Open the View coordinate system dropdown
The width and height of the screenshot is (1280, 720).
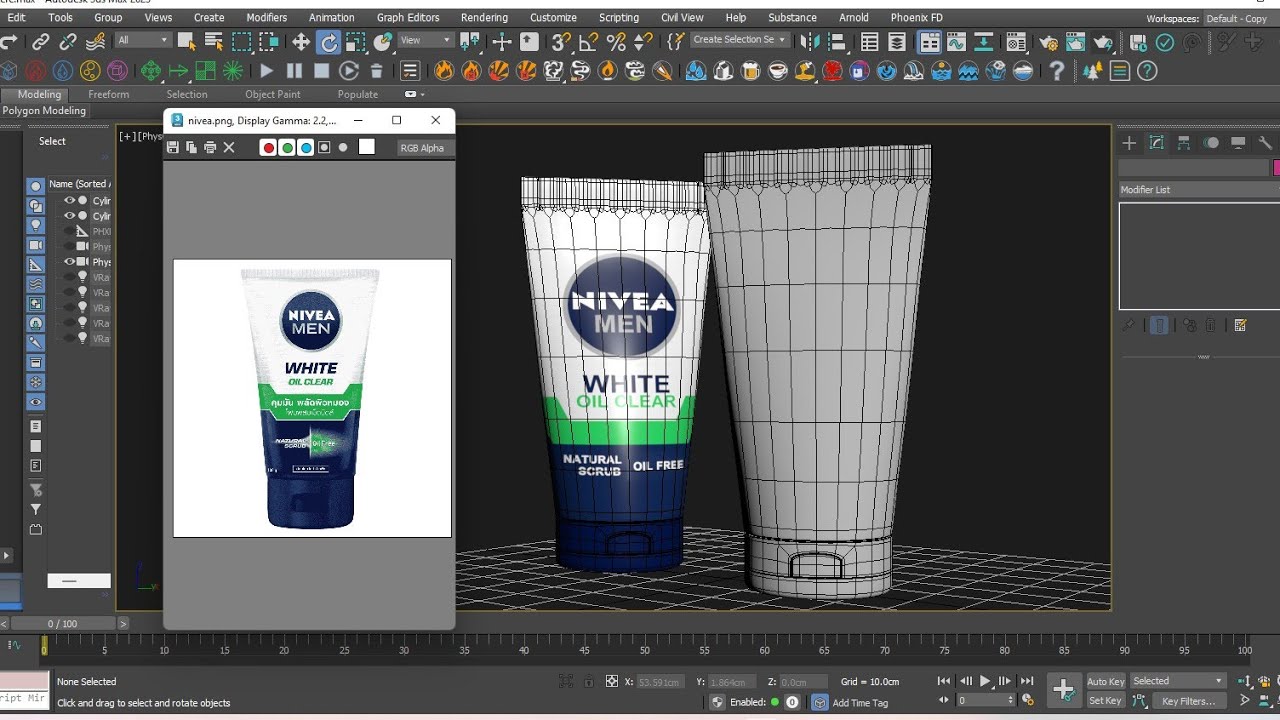click(x=426, y=40)
